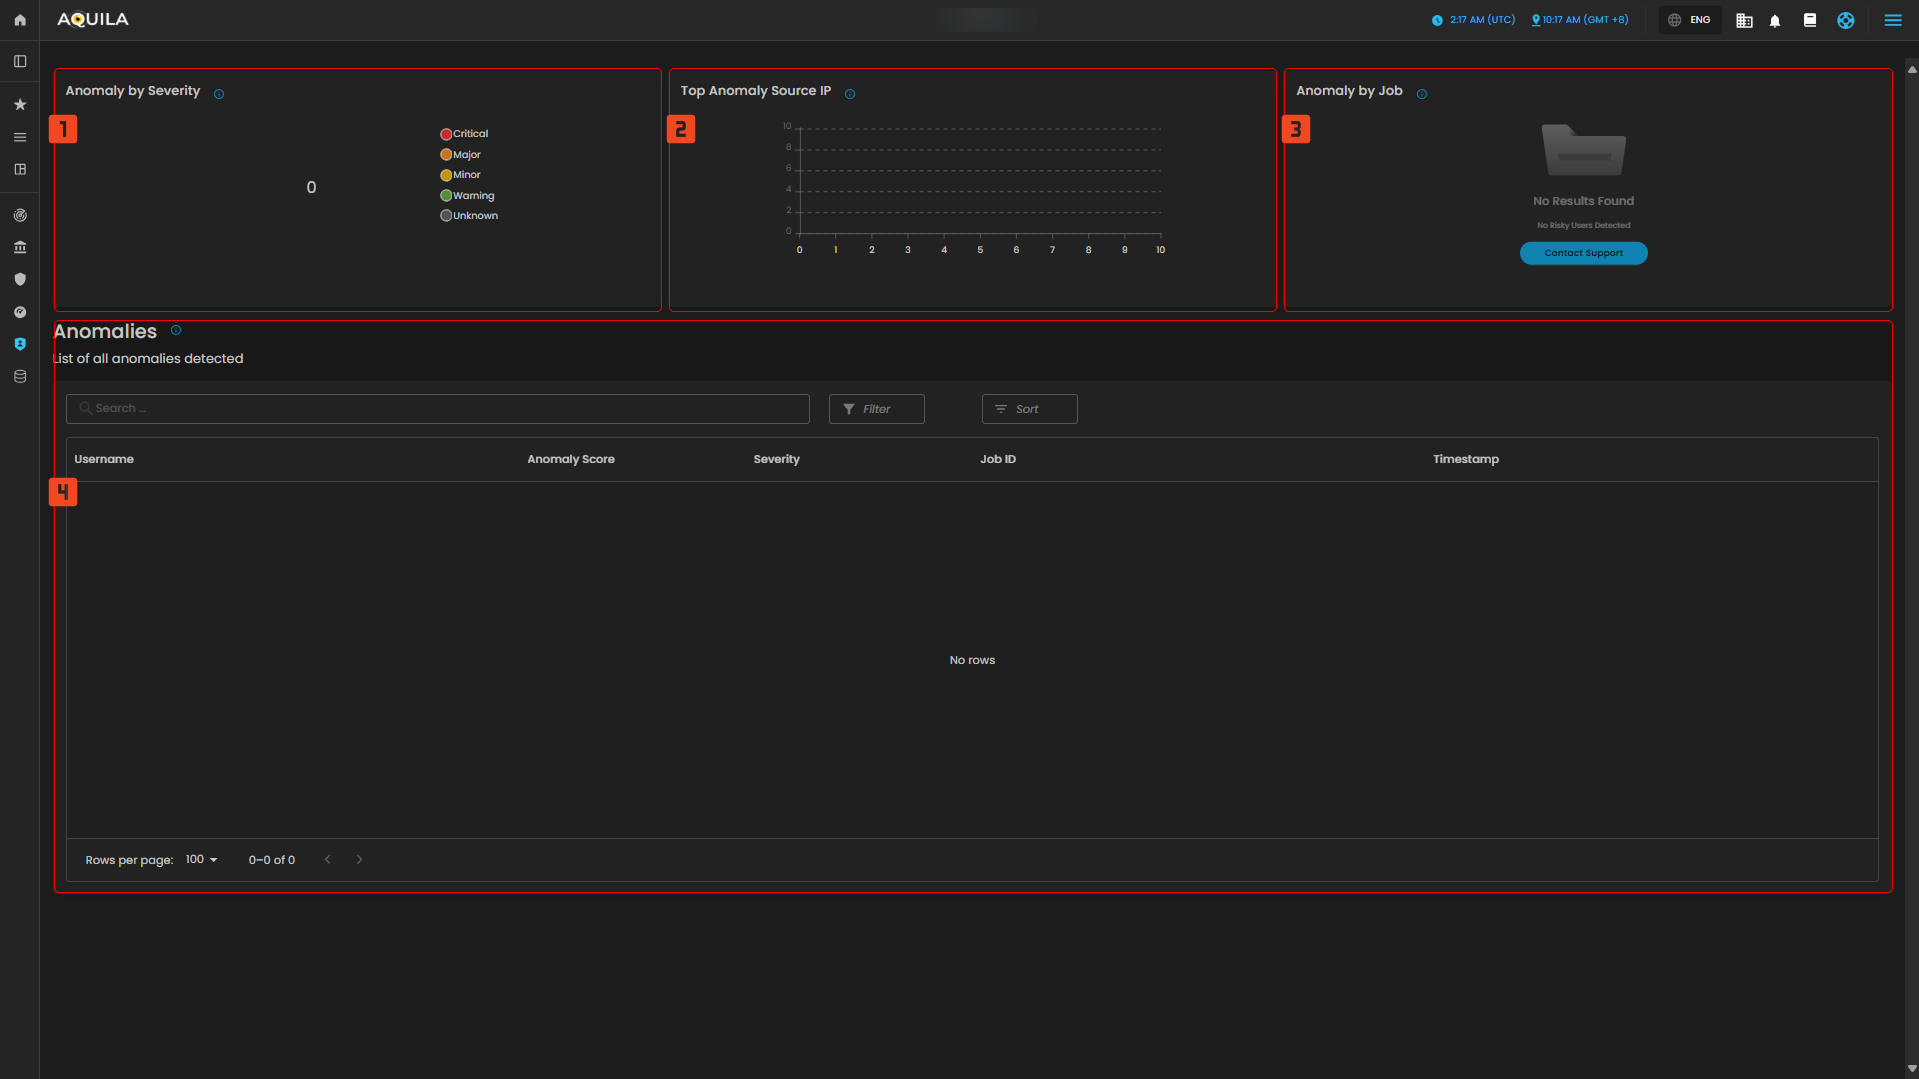Click the home icon in sidebar

20,20
